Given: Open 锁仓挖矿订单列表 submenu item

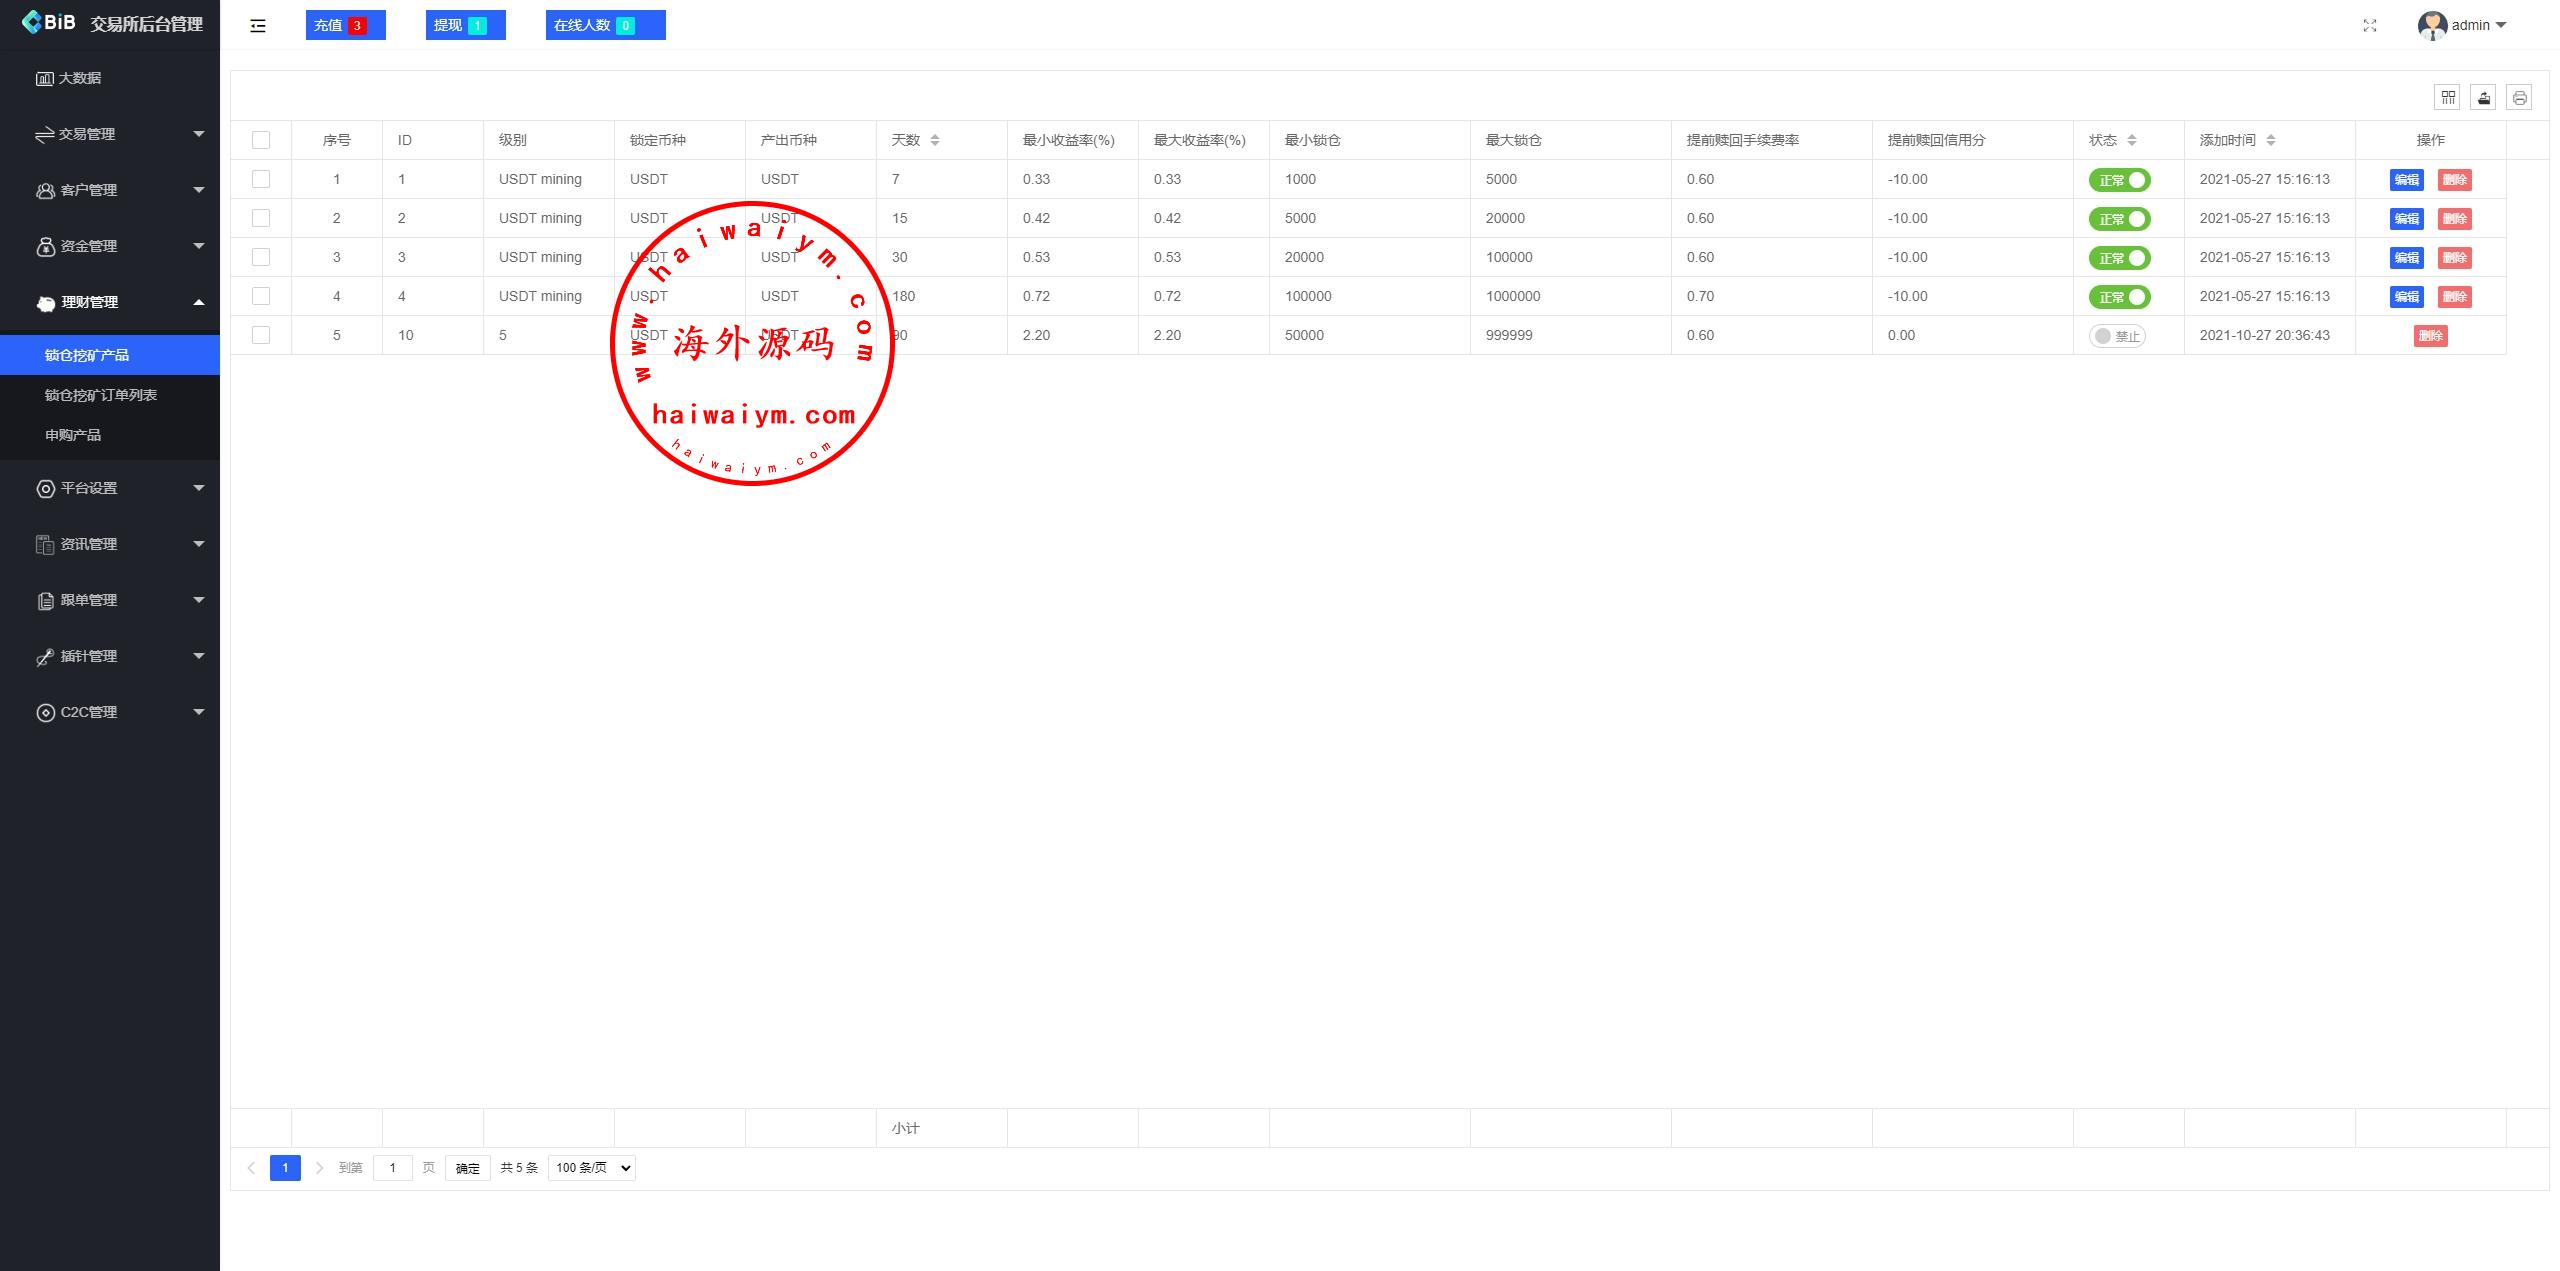Looking at the screenshot, I should pos(101,395).
